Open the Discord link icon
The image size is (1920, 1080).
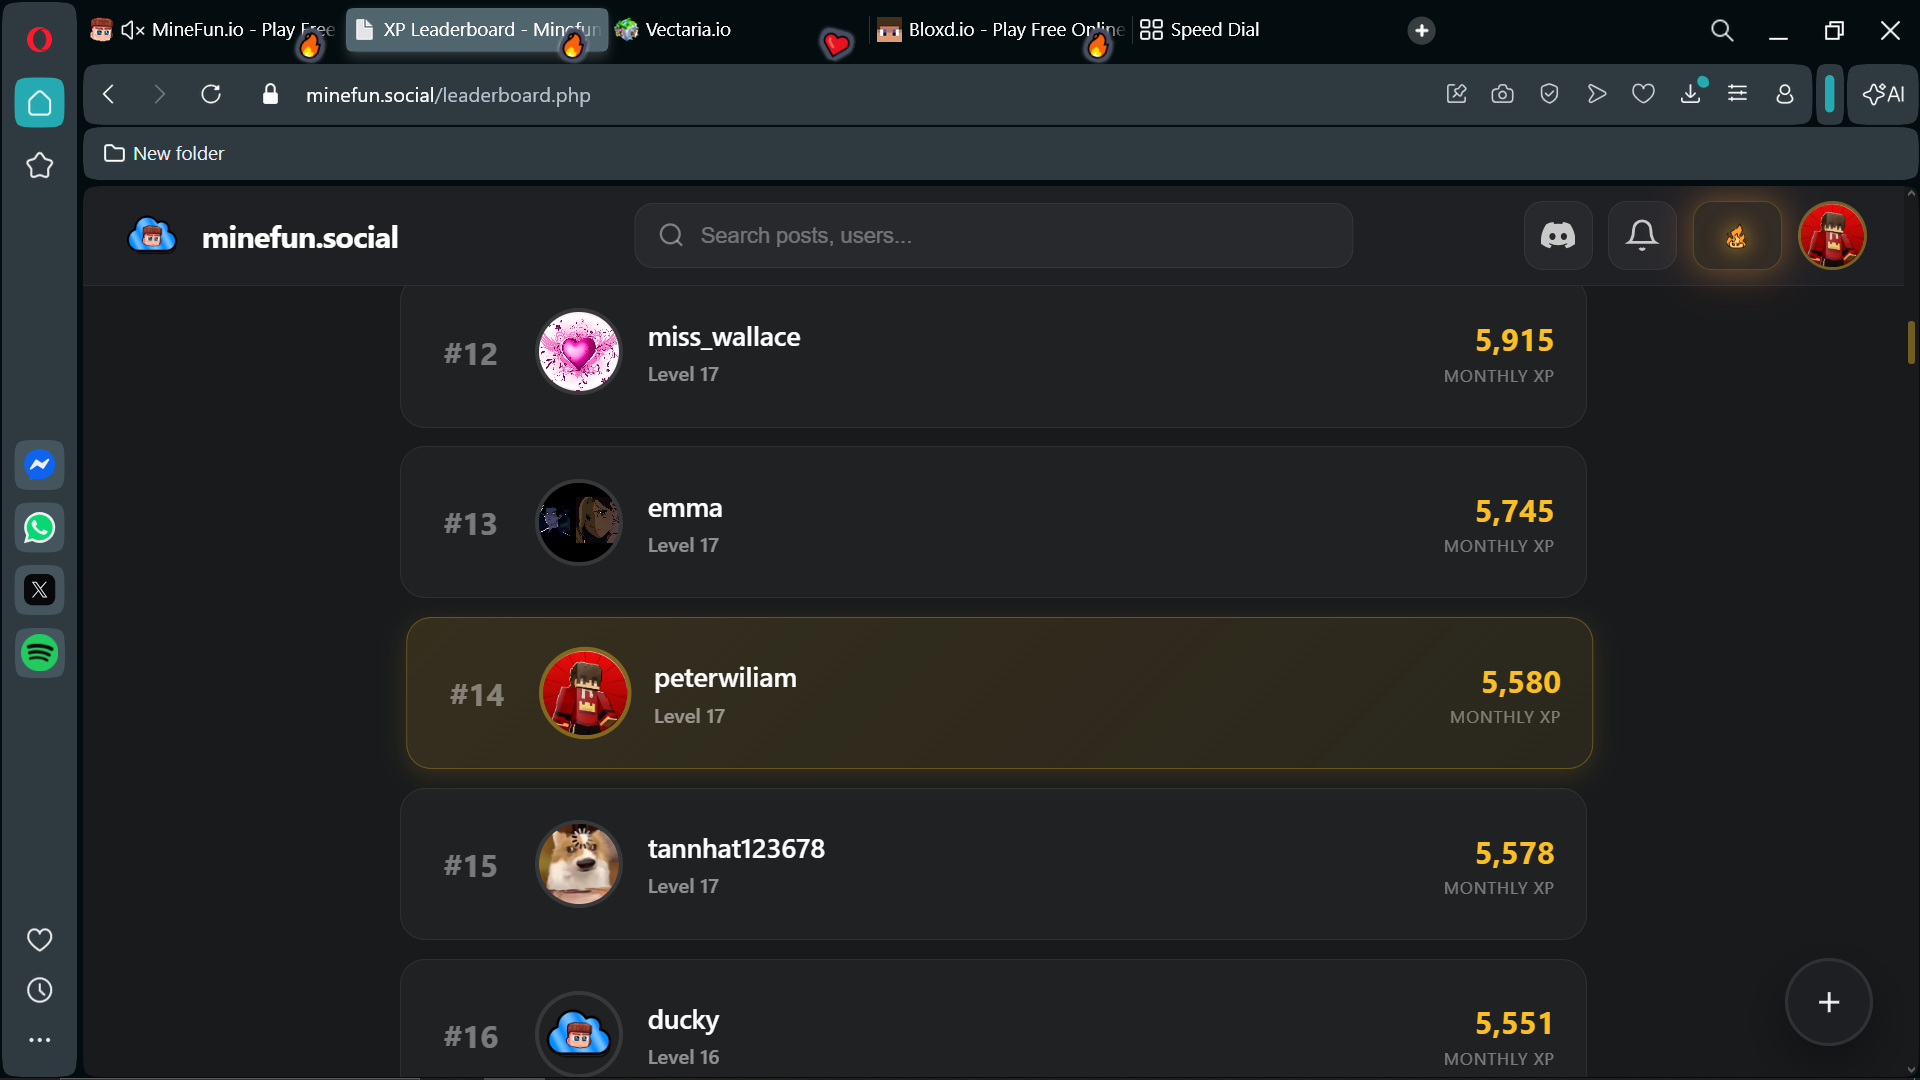click(x=1557, y=236)
